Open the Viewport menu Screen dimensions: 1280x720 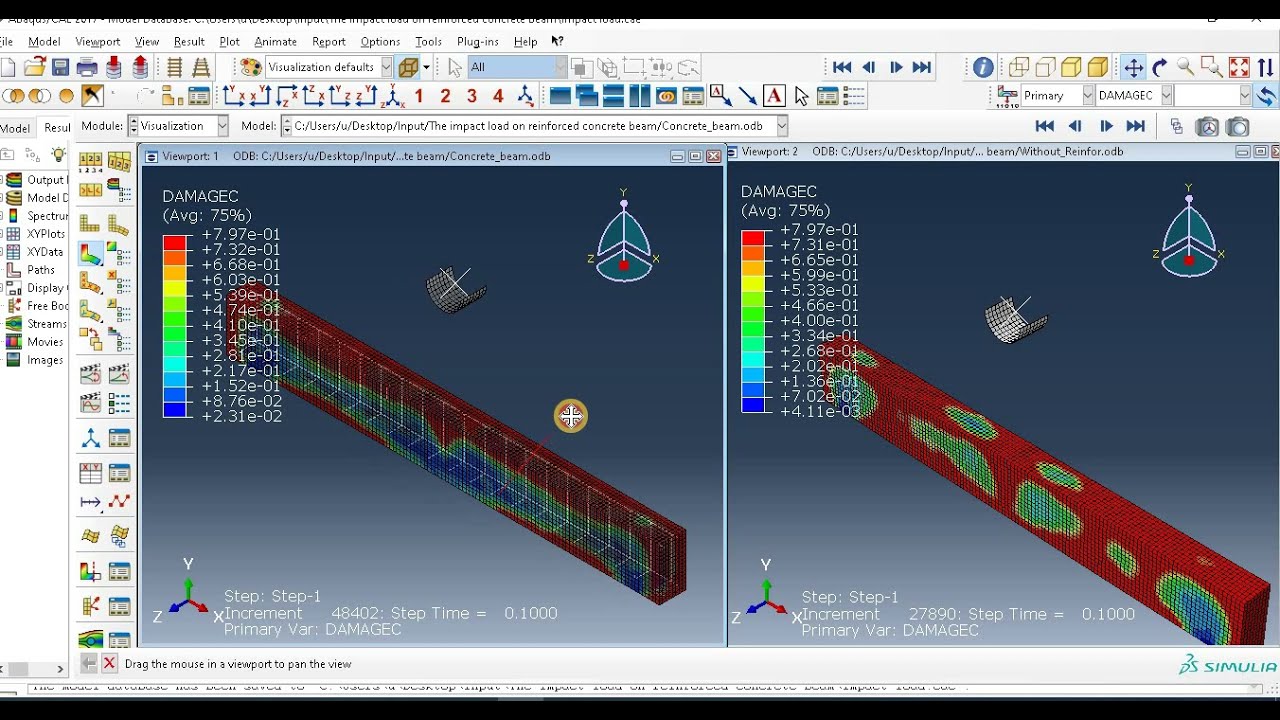tap(98, 42)
